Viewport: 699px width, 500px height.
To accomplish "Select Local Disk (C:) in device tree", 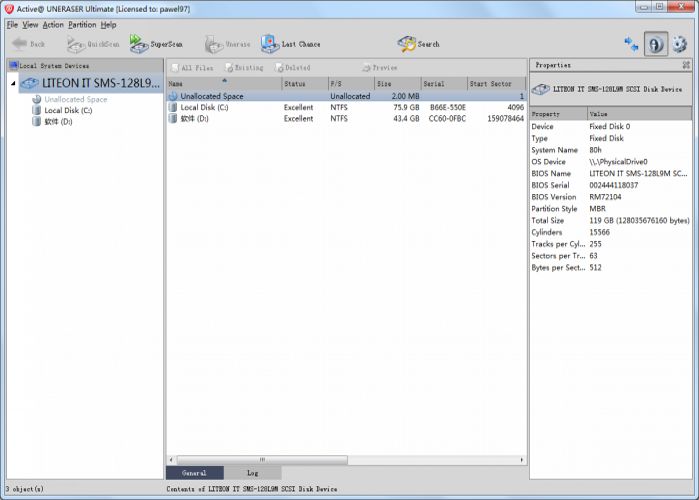I will pos(68,111).
